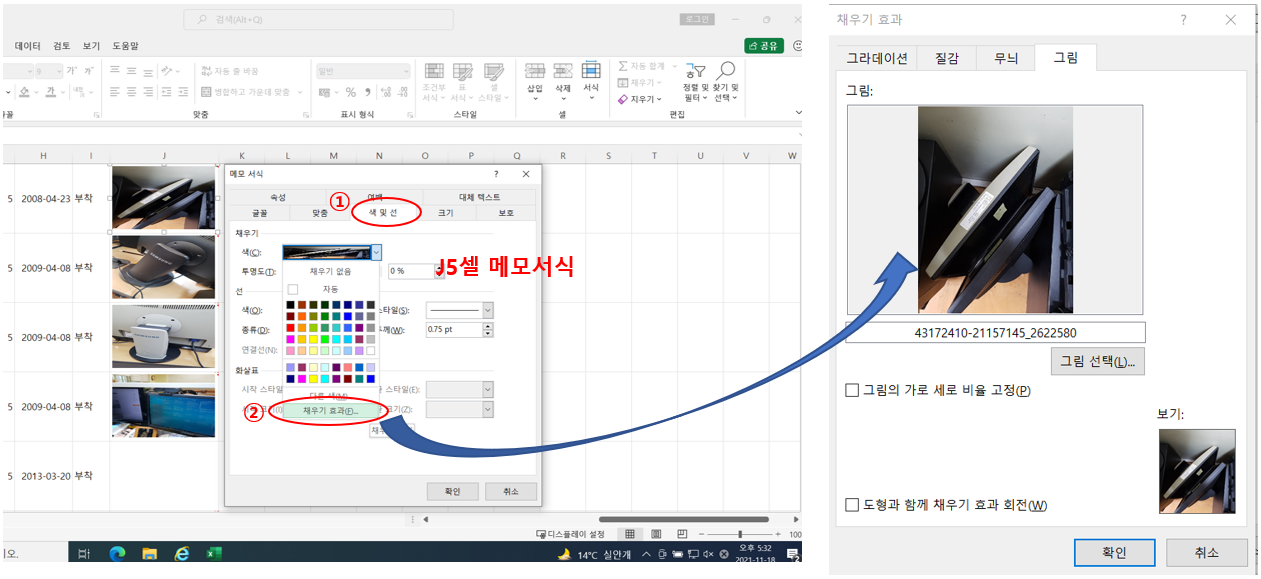Click the Share (공유) button
Image resolution: width=1261 pixels, height=579 pixels.
[x=764, y=46]
